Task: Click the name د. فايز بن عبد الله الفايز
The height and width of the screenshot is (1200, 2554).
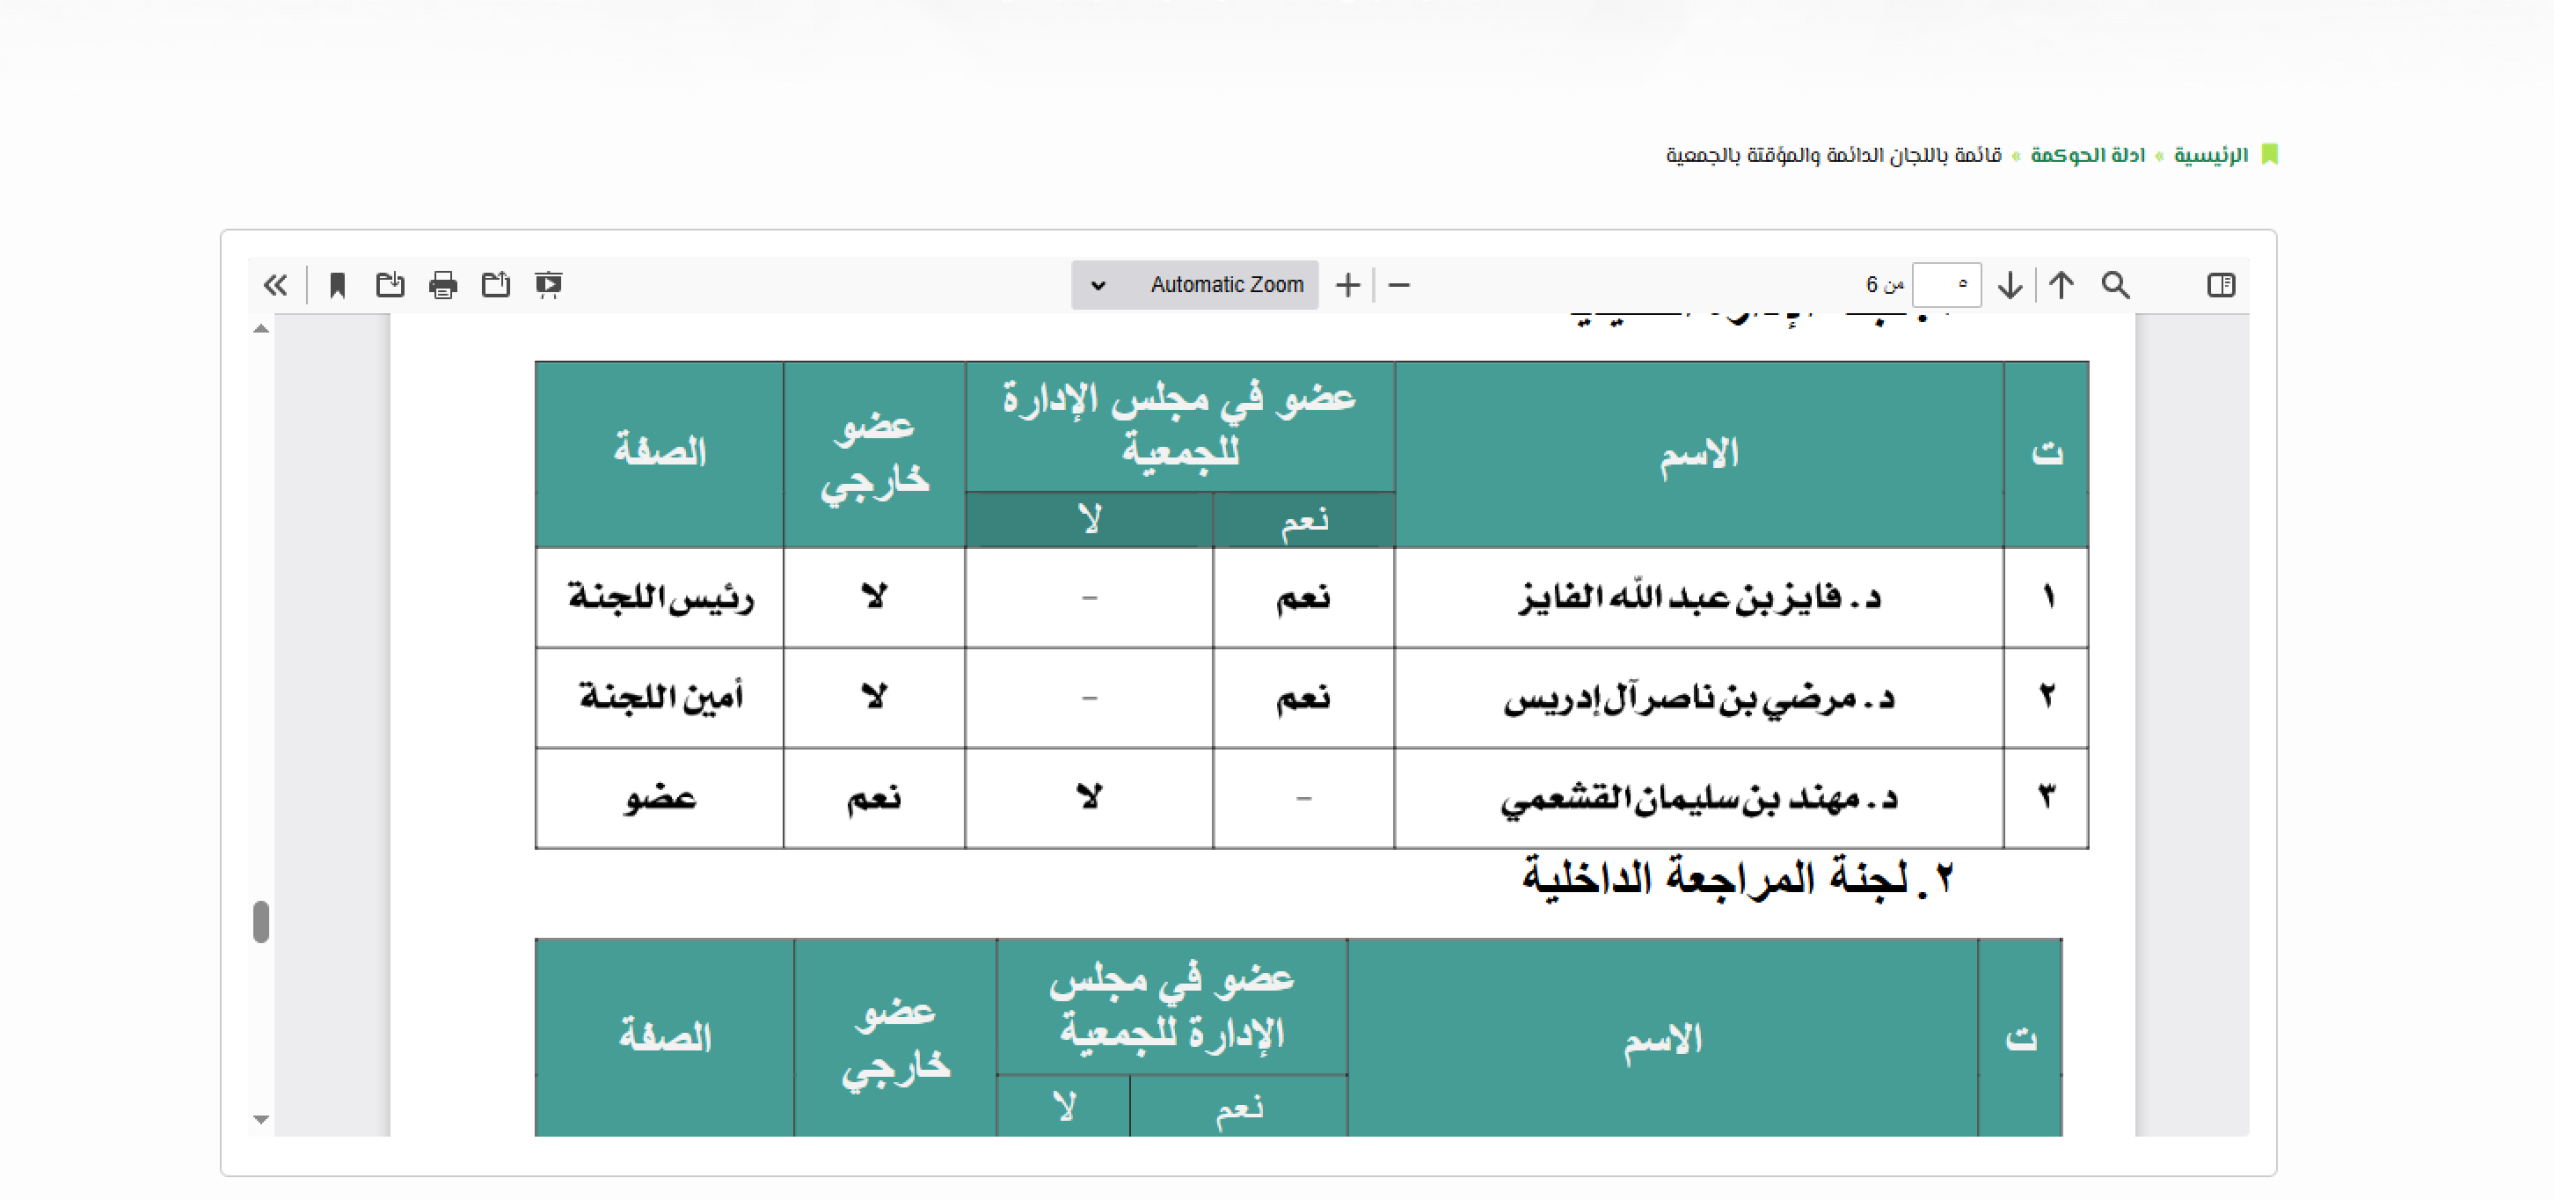Action: (1700, 598)
